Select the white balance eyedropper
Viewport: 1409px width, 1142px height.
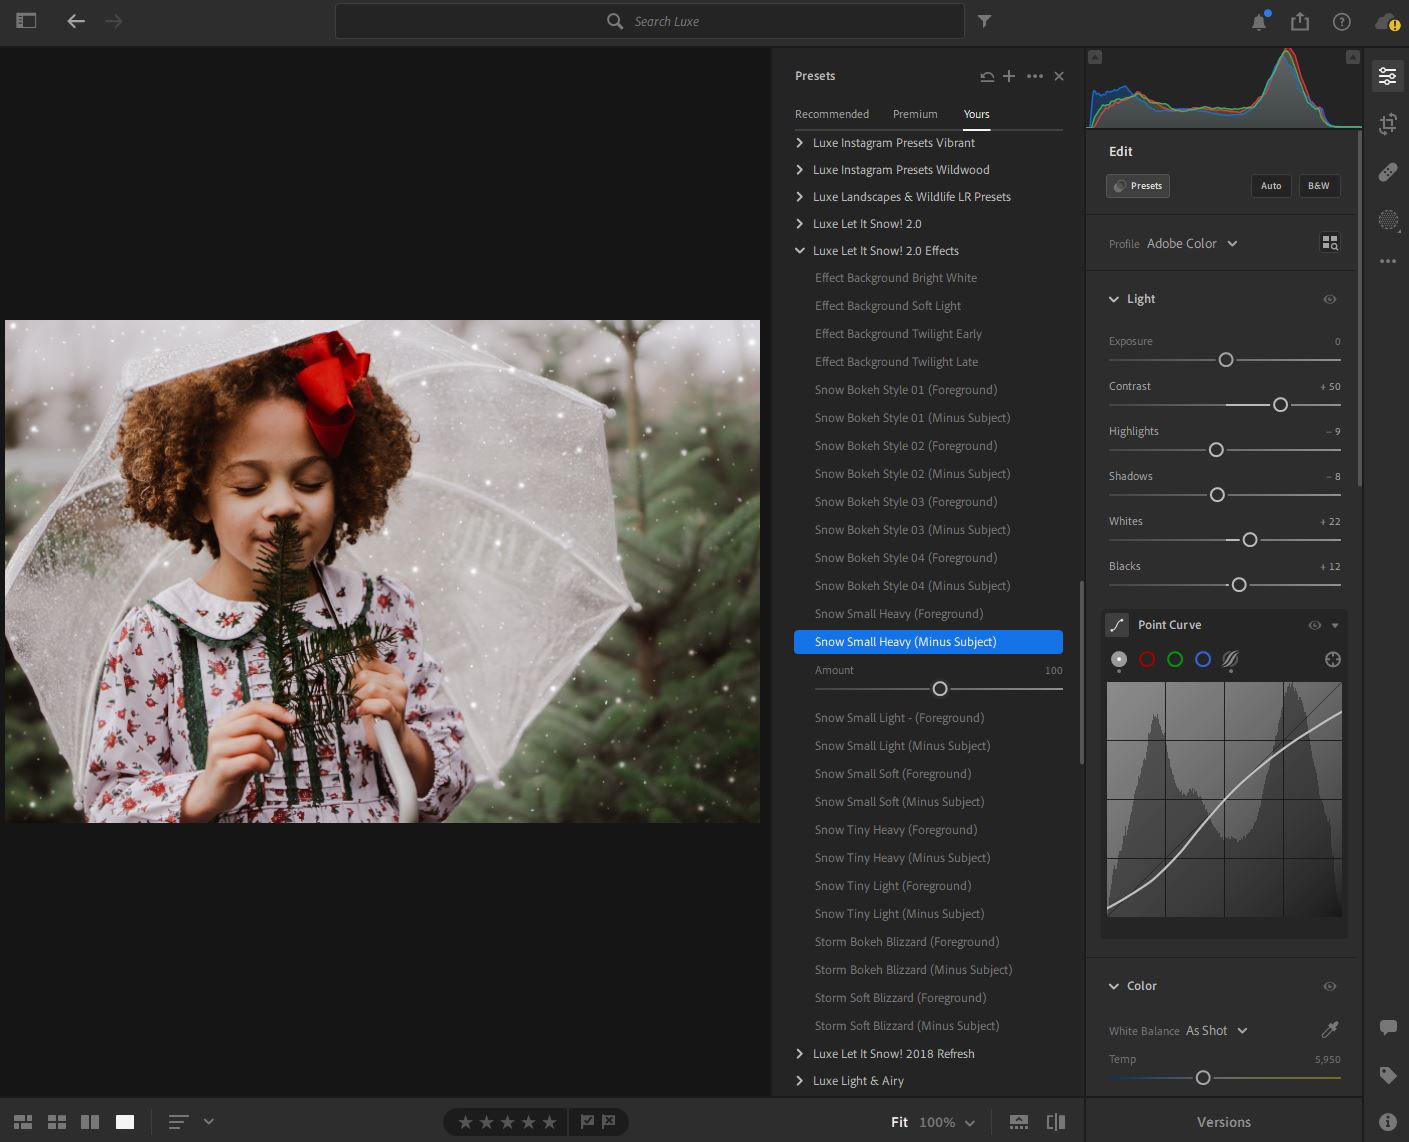click(x=1329, y=1030)
